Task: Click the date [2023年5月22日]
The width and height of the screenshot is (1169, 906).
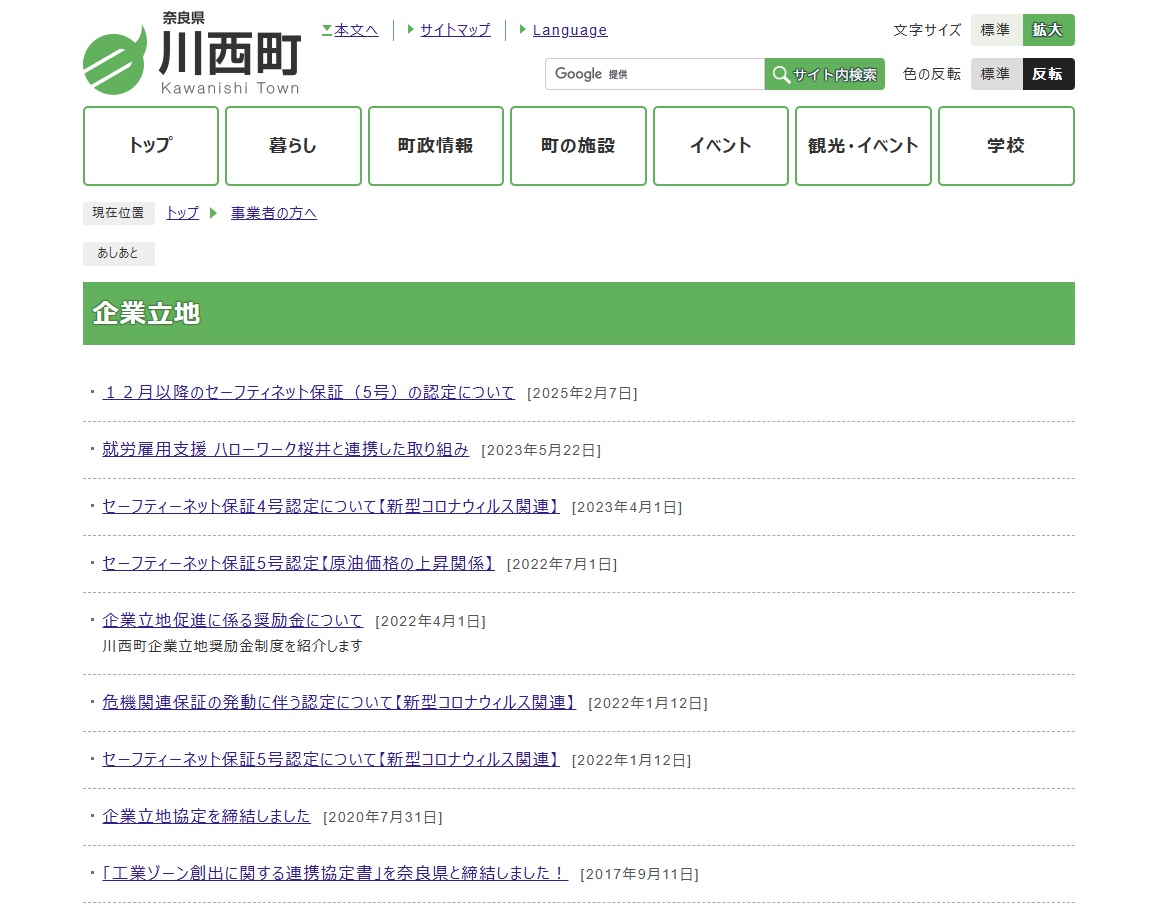Action: coord(541,450)
